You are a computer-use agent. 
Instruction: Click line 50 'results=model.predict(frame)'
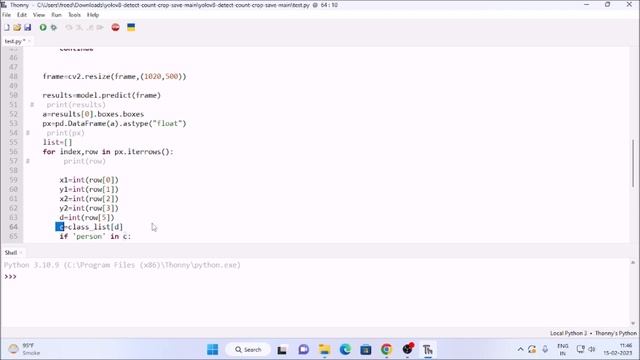(x=102, y=95)
